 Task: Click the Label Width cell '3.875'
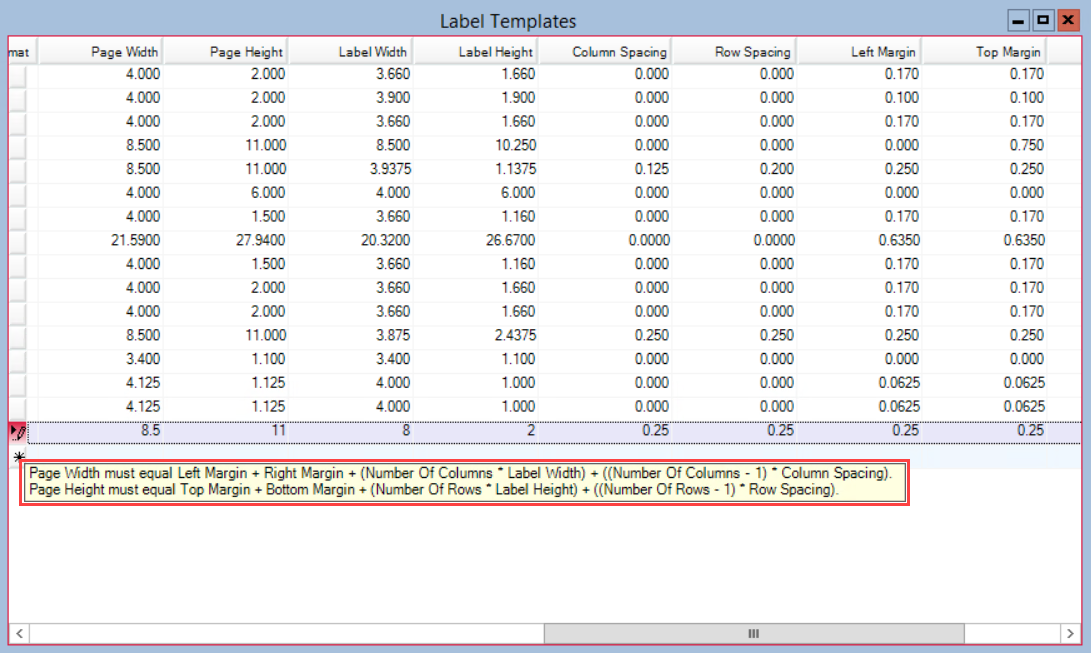coord(351,335)
